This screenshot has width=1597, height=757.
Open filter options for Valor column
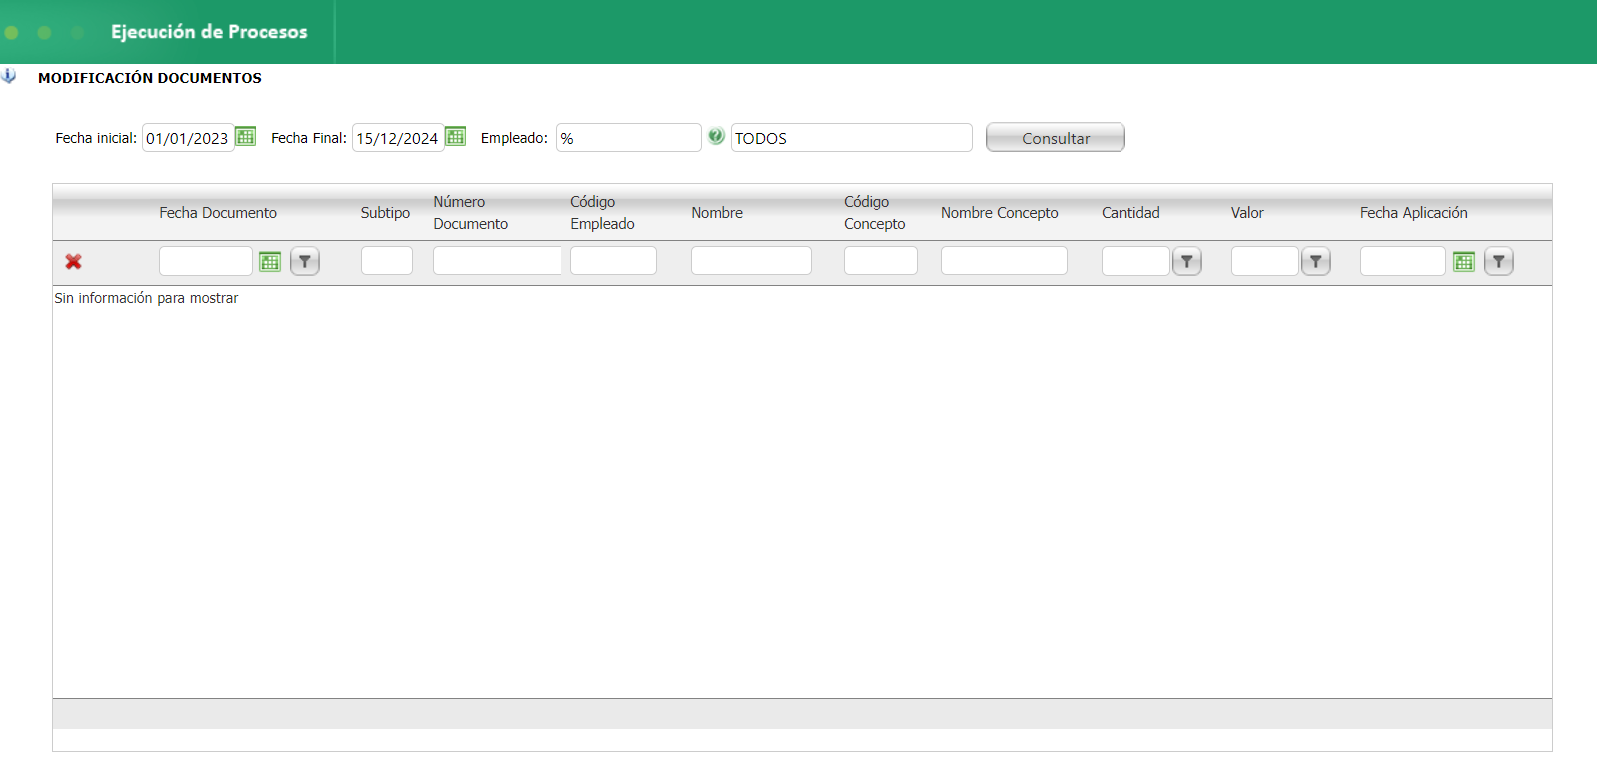(x=1316, y=262)
